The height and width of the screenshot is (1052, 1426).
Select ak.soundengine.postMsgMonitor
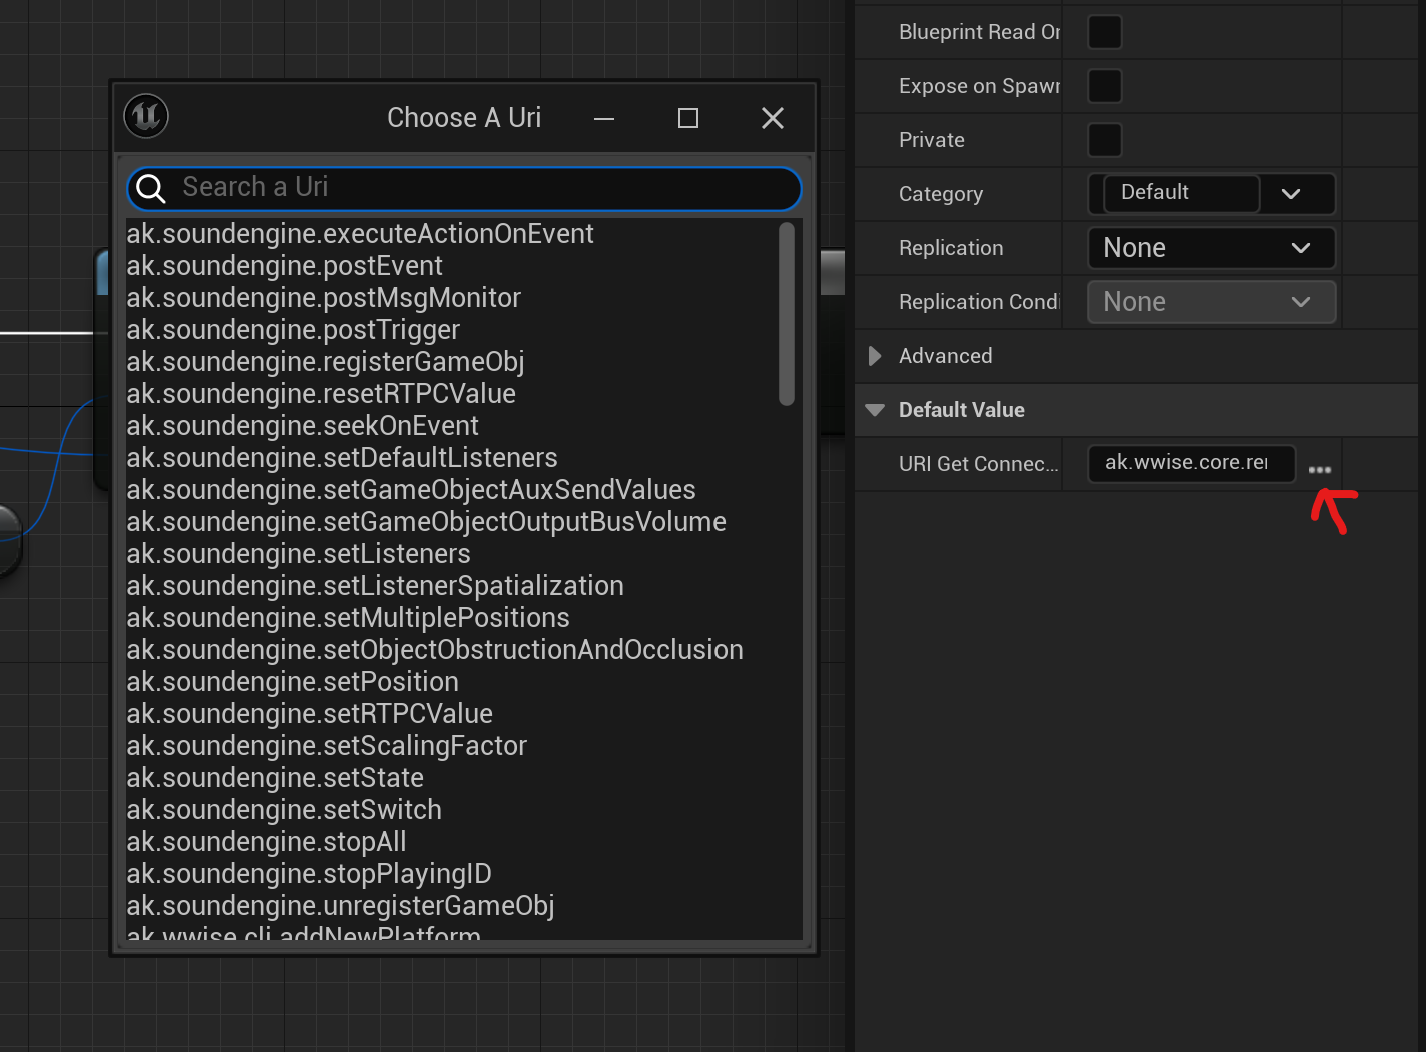[x=323, y=298]
